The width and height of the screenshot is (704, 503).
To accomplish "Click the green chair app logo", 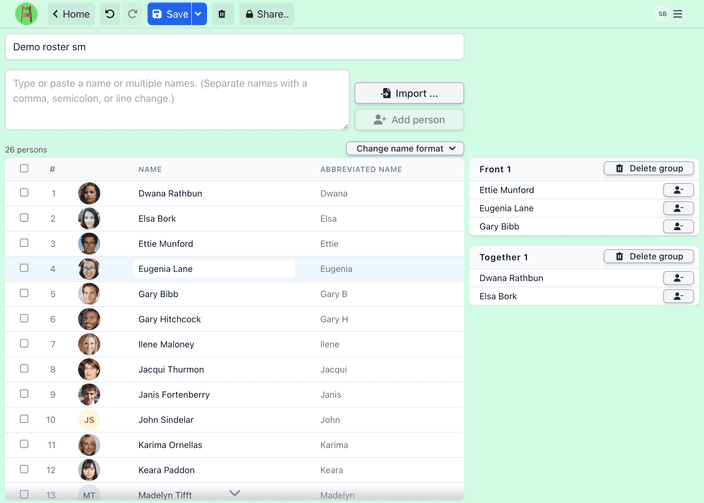I will point(26,14).
